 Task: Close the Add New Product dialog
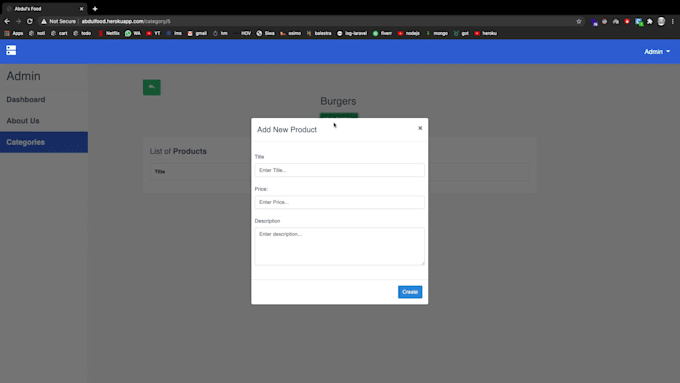pos(420,128)
